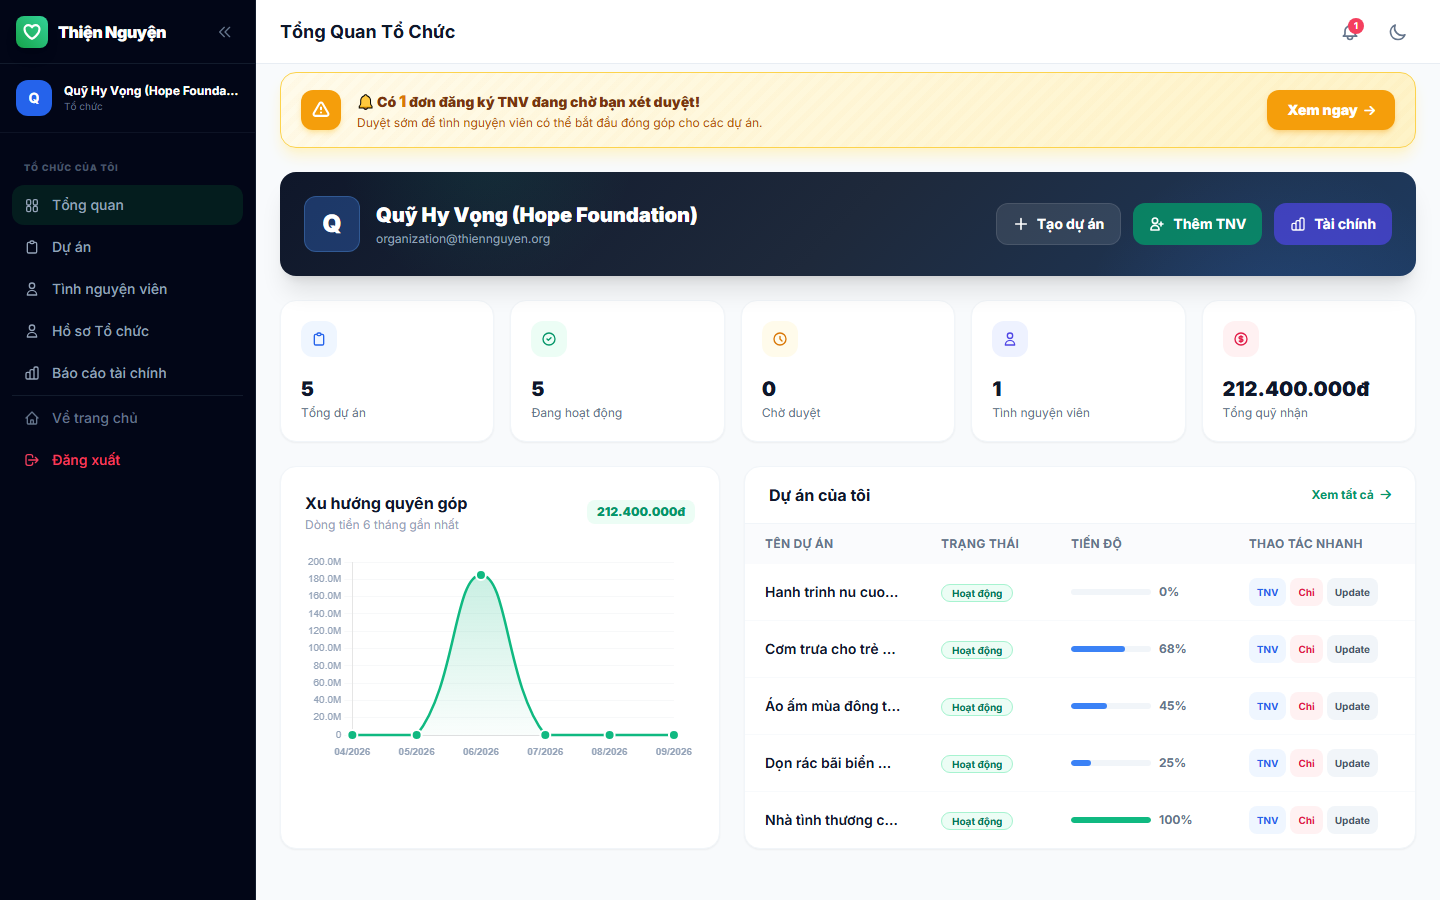This screenshot has height=900, width=1440.
Task: Click the 212.400.000đ badge above the chart
Action: [641, 512]
